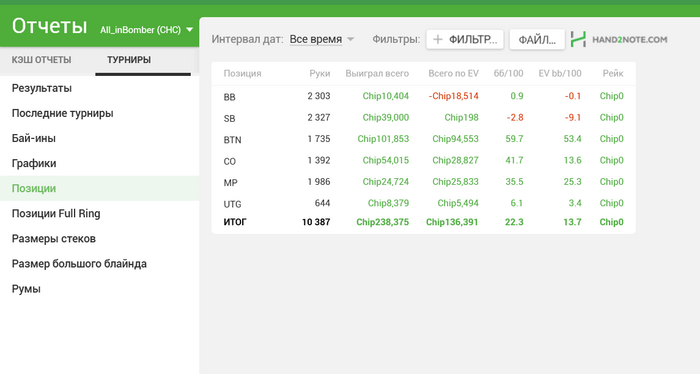Open the Результаты report

point(42,88)
